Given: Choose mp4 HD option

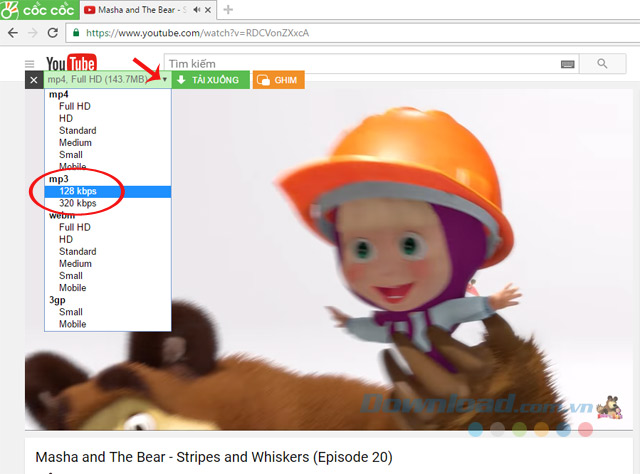Looking at the screenshot, I should [x=108, y=119].
